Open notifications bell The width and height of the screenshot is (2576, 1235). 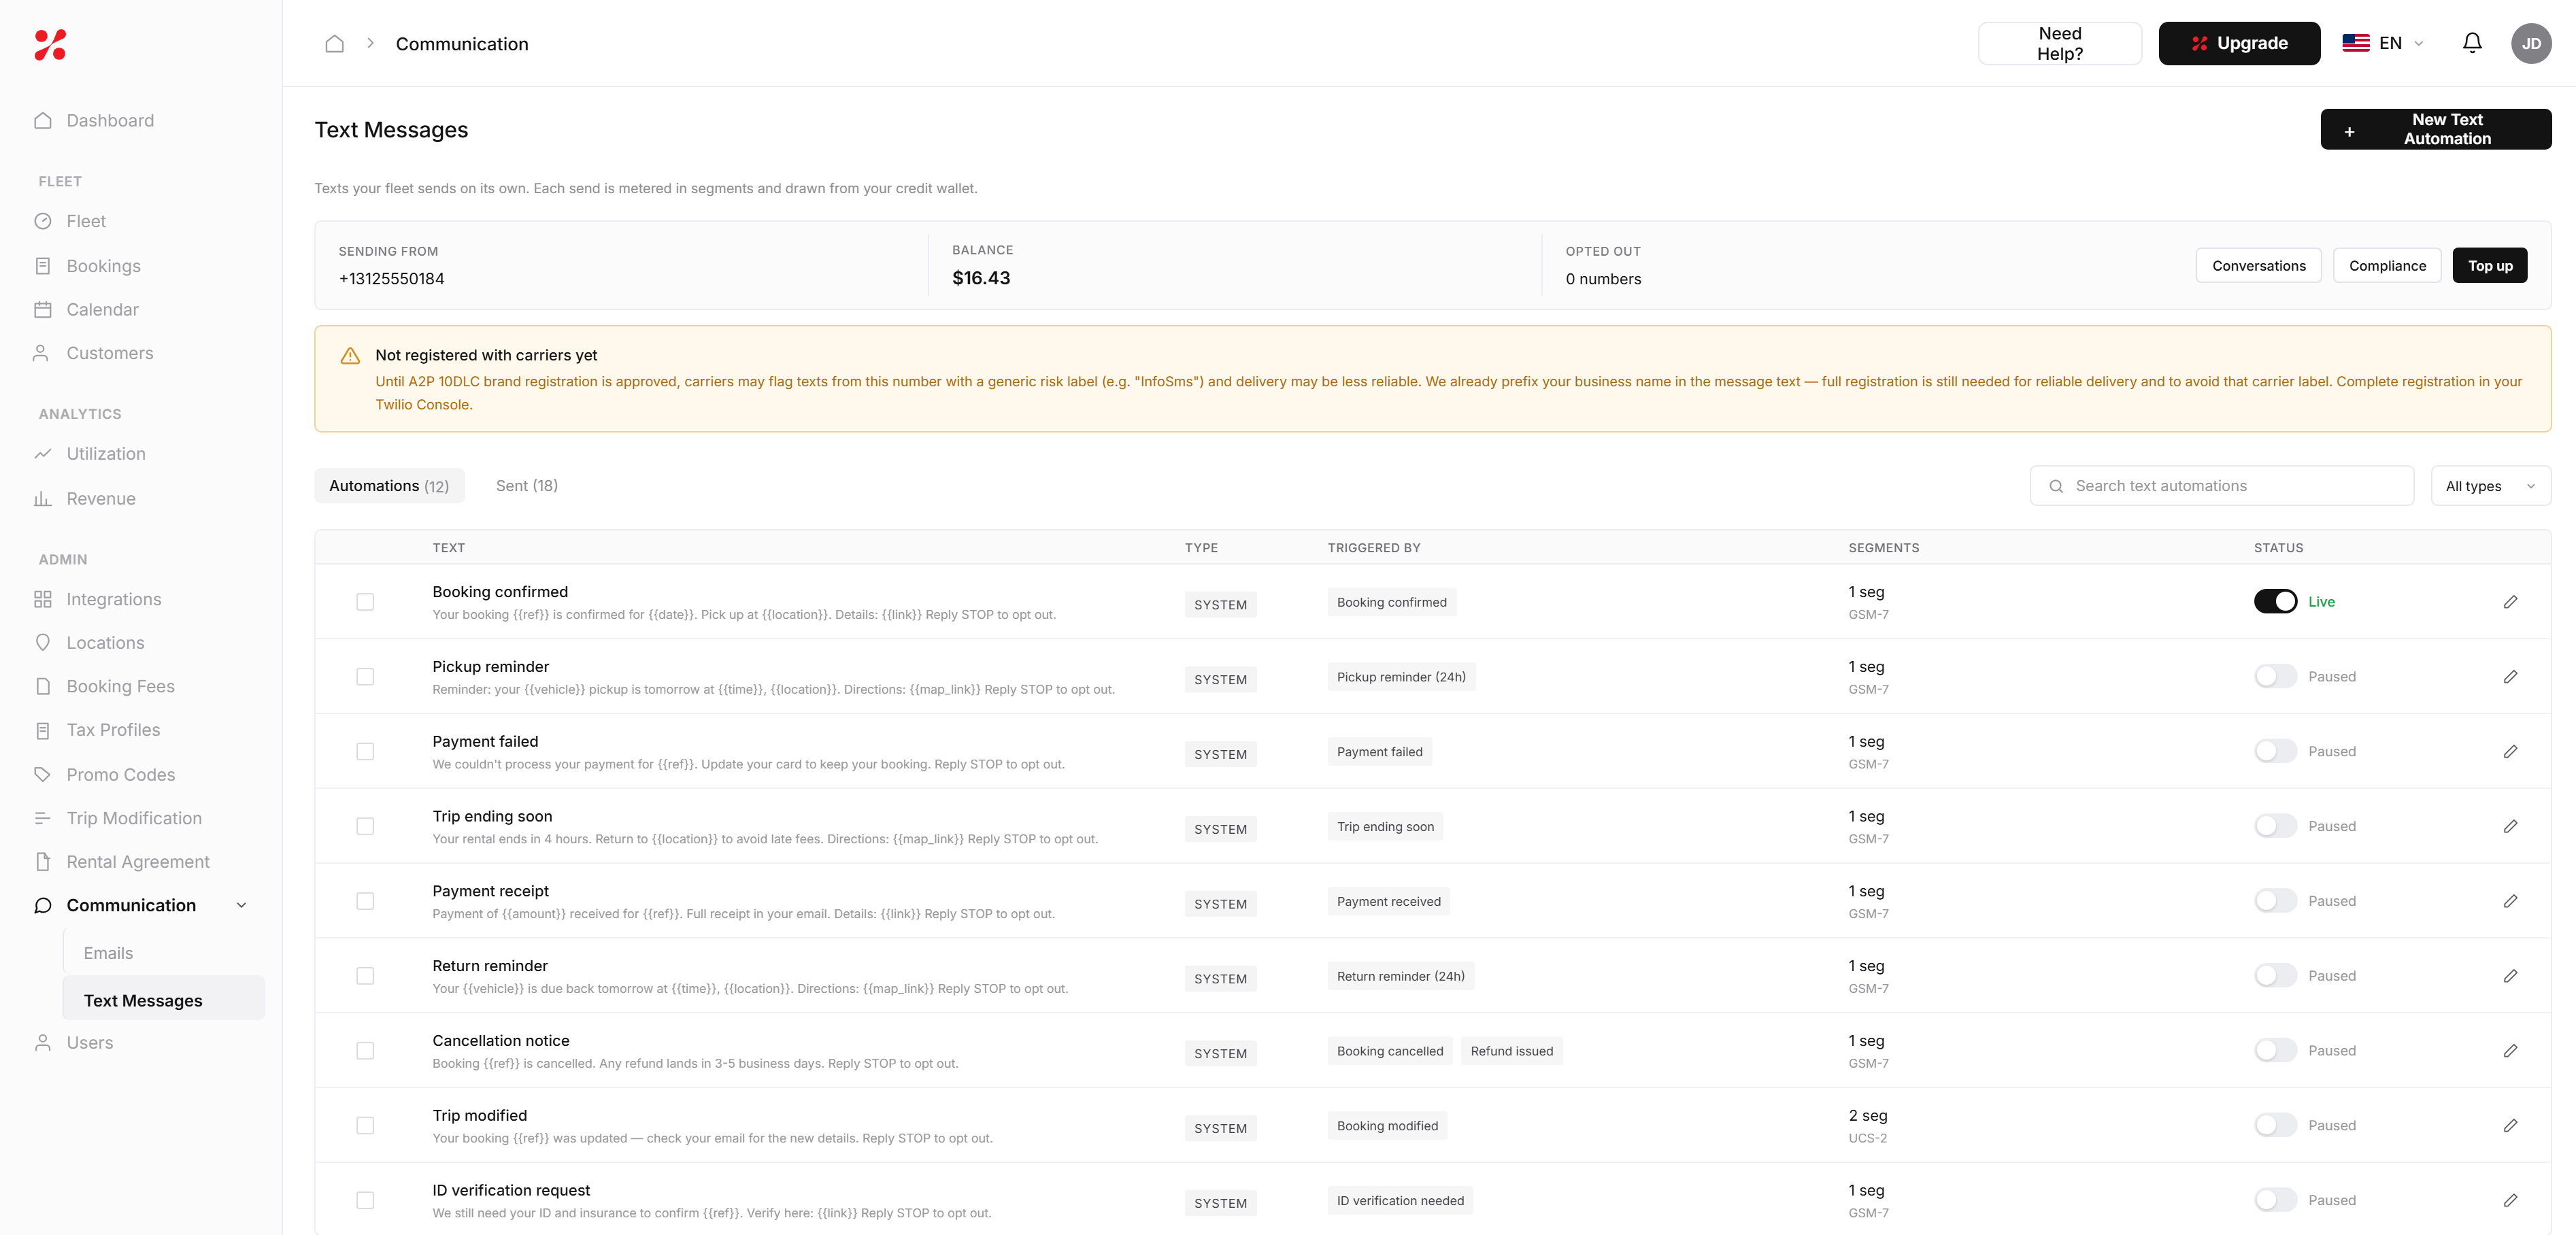pyautogui.click(x=2472, y=43)
